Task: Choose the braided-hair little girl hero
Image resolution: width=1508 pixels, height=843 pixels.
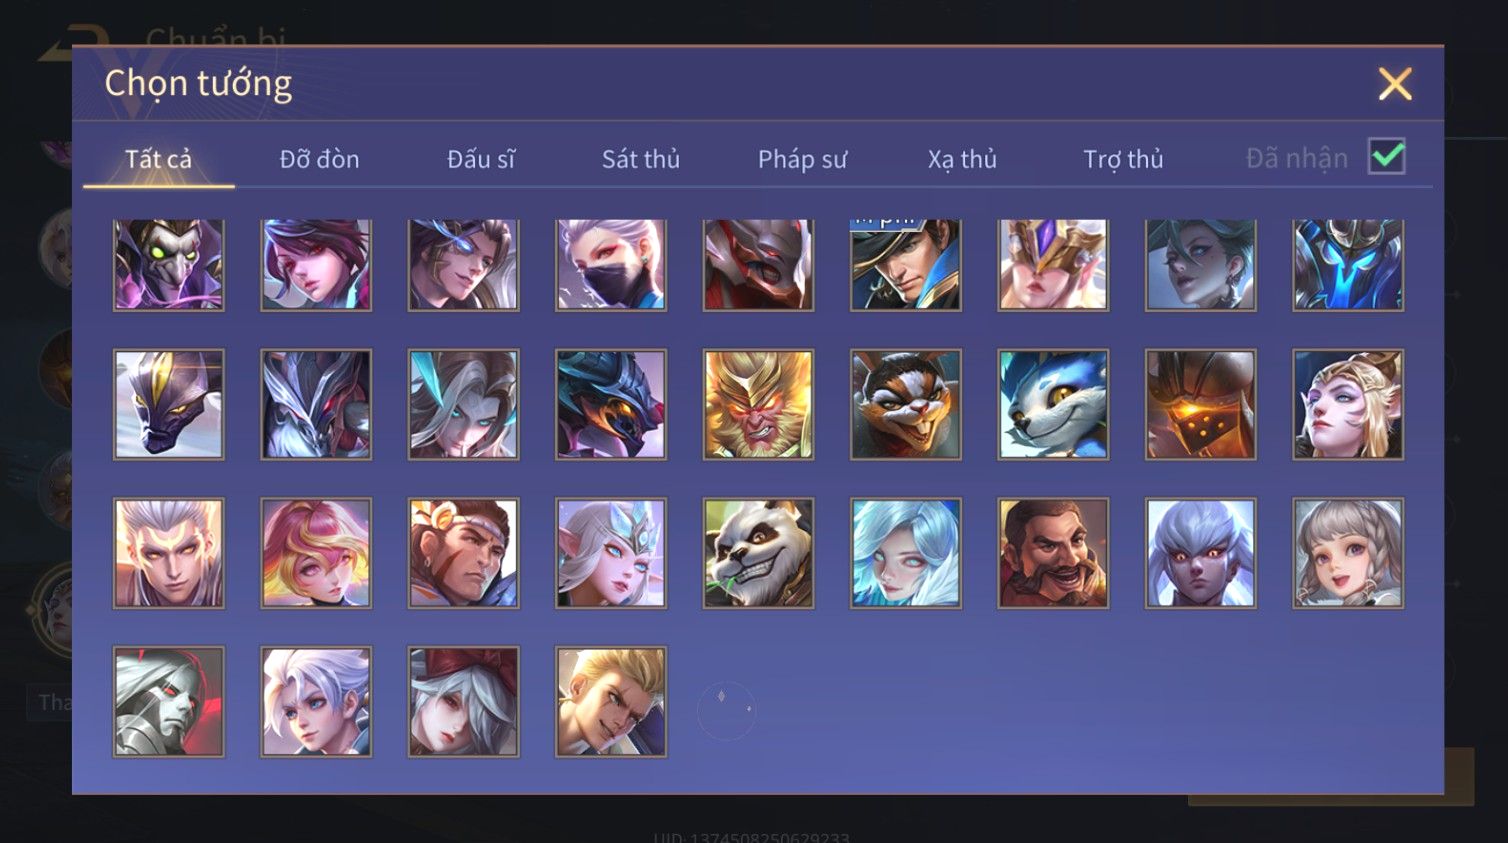Action: click(x=1348, y=553)
